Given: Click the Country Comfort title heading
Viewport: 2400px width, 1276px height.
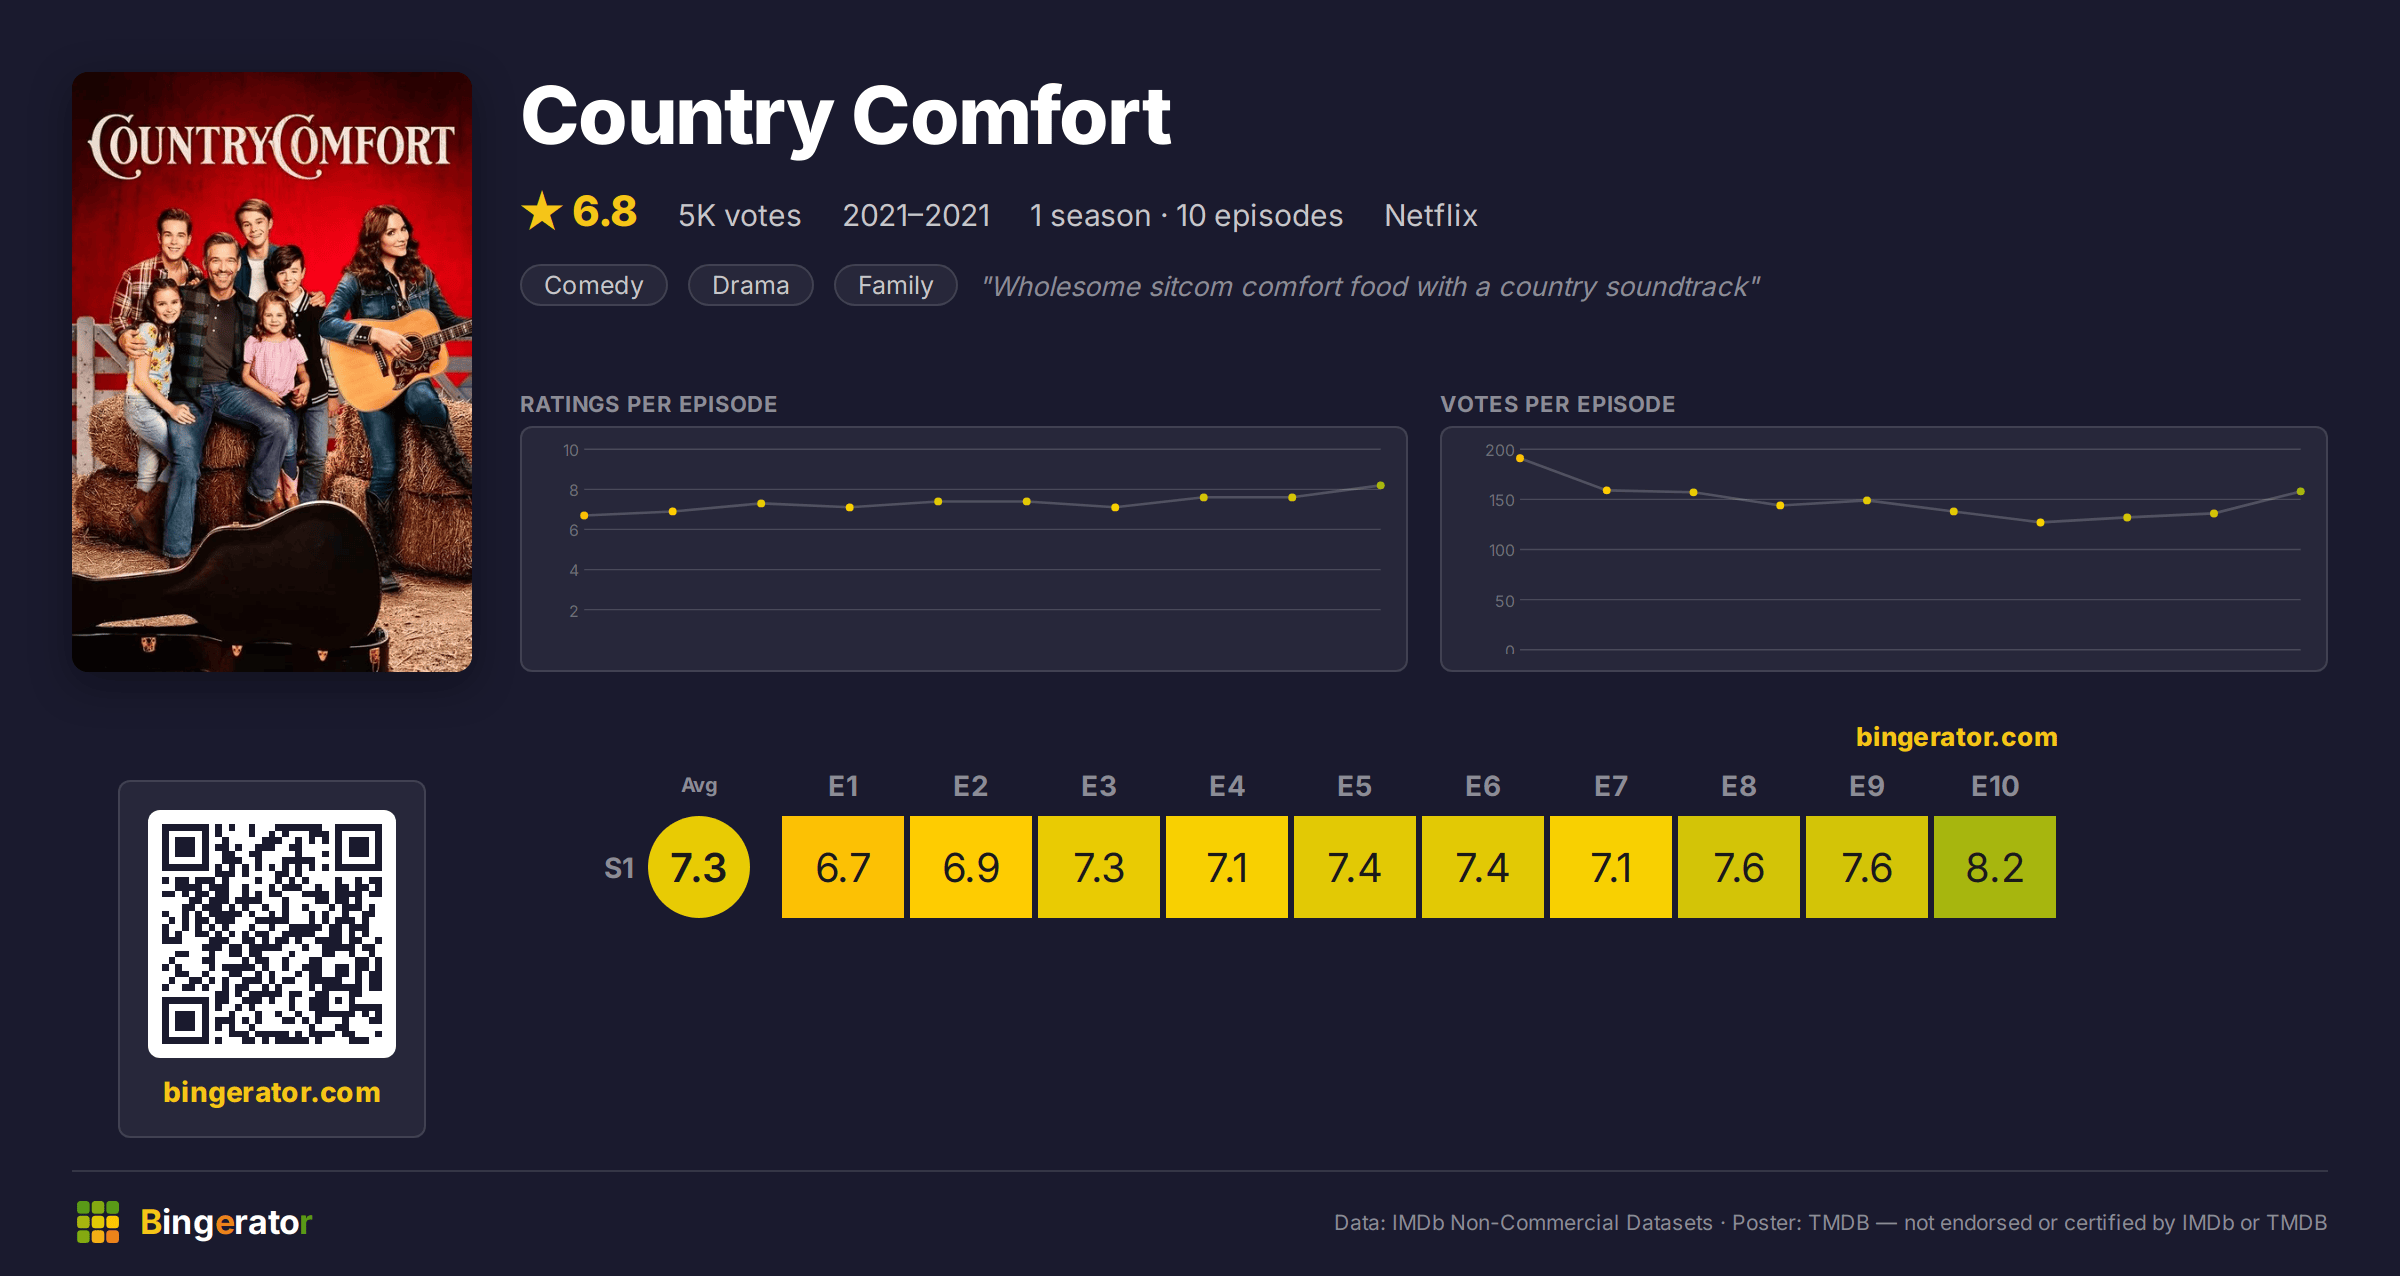Looking at the screenshot, I should (x=846, y=118).
